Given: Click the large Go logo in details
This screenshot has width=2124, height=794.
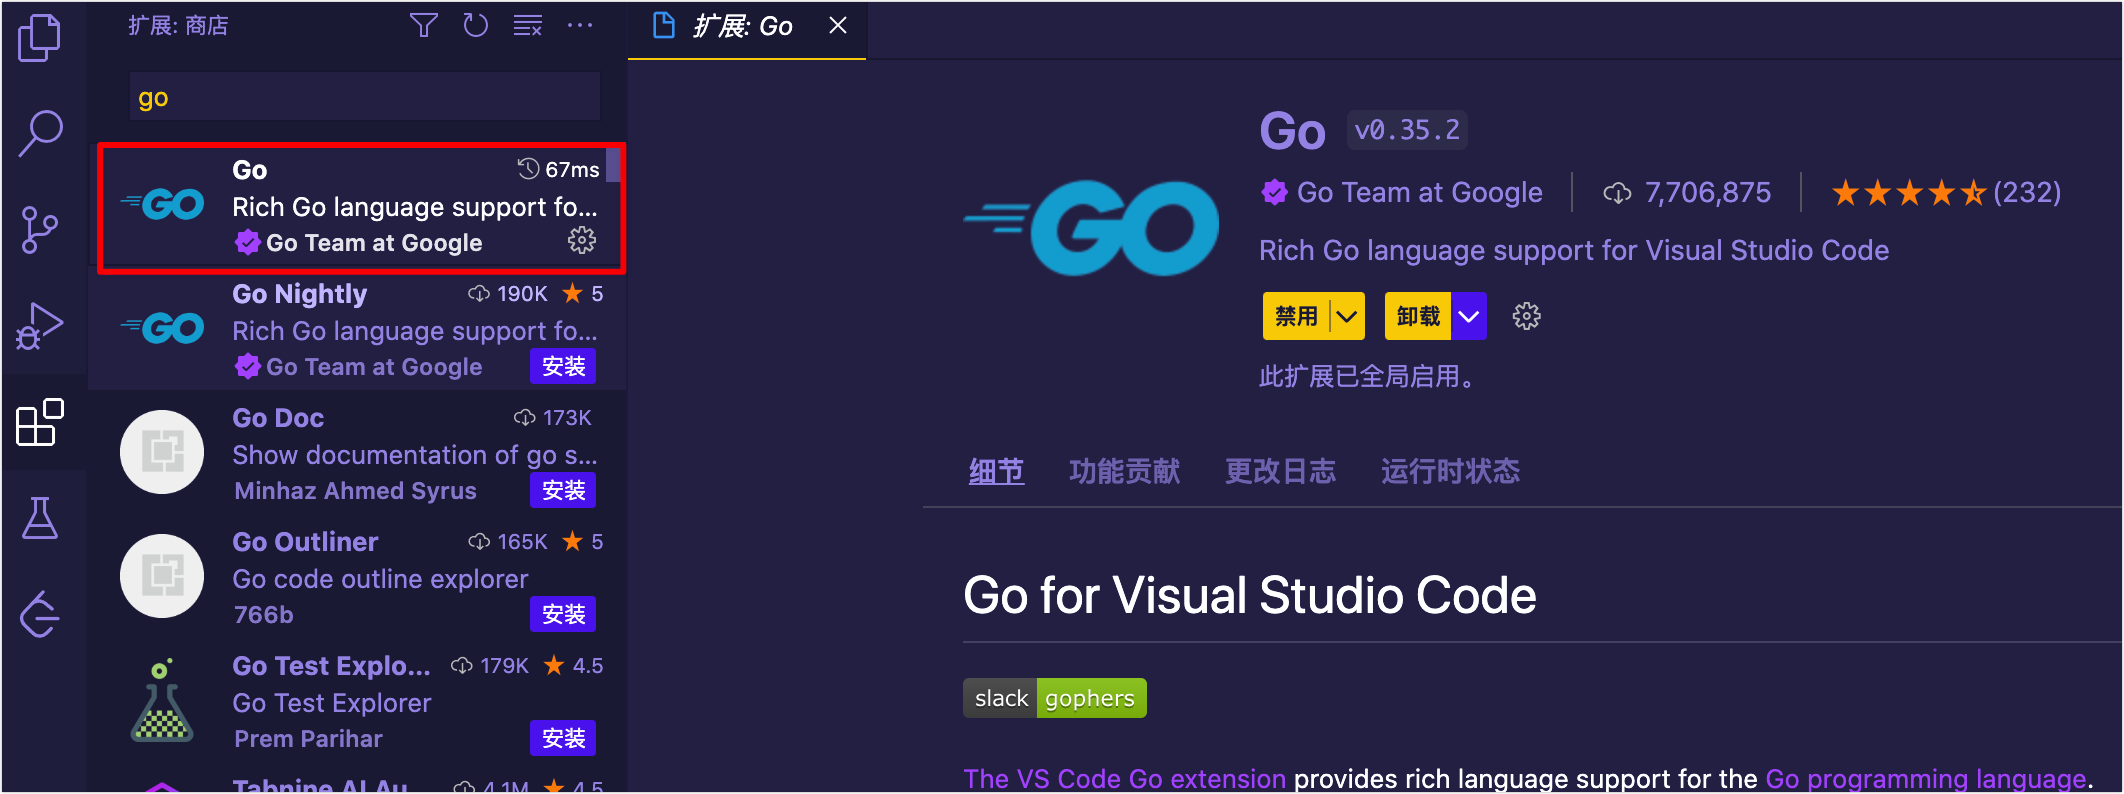Looking at the screenshot, I should (x=1091, y=227).
